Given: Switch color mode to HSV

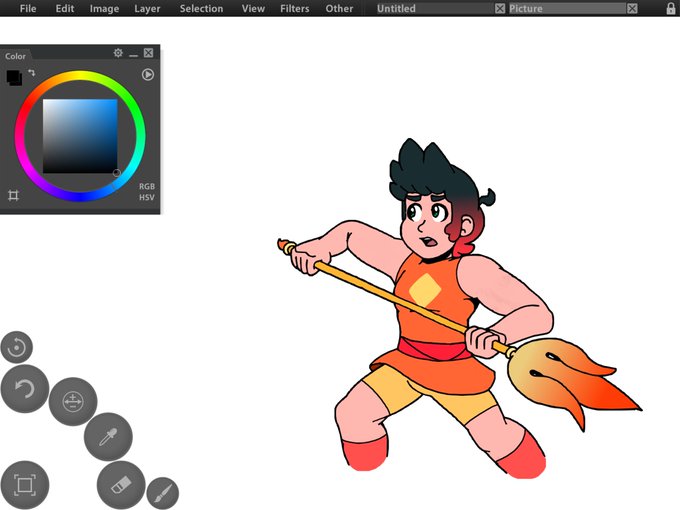Looking at the screenshot, I should 147,197.
